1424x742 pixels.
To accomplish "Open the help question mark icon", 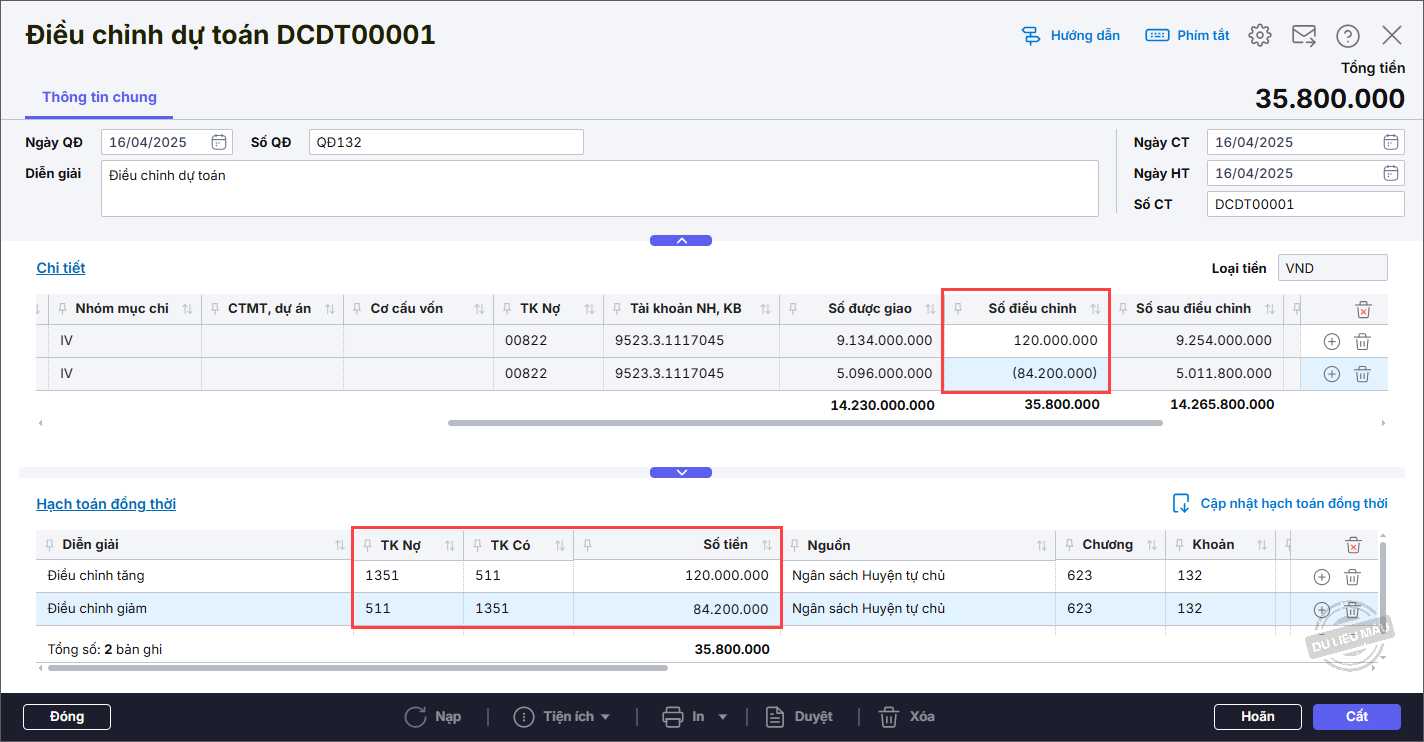I will pyautogui.click(x=1348, y=36).
